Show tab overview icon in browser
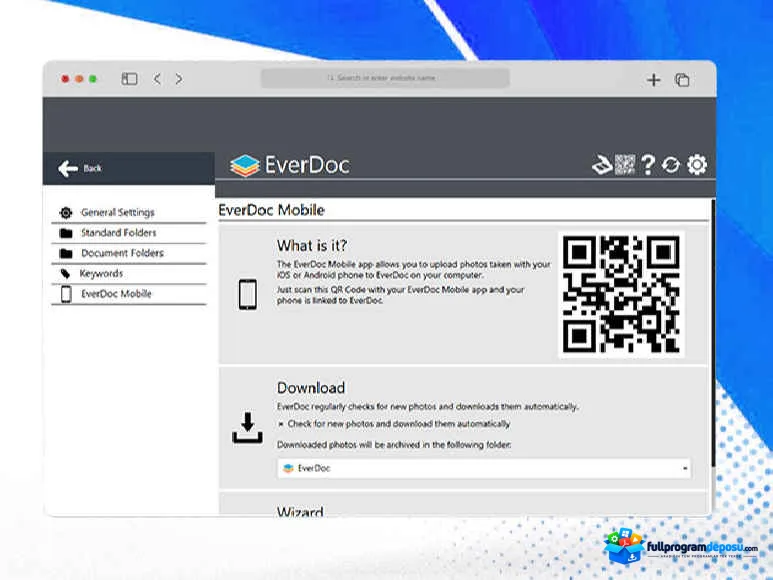The height and width of the screenshot is (580, 773). [682, 80]
